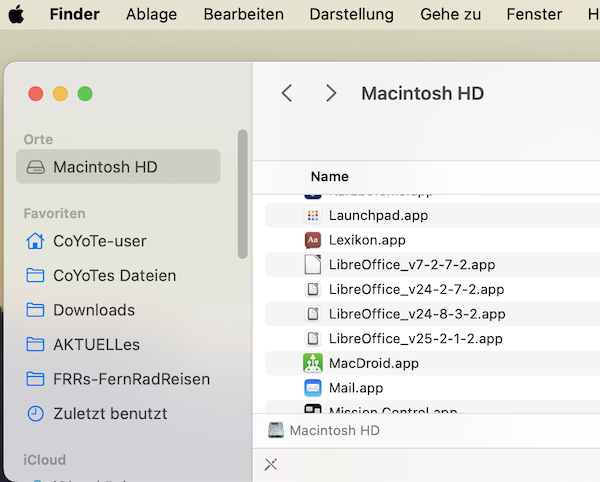Select LibreOffice_v7-2-7-2.app

tap(432, 265)
